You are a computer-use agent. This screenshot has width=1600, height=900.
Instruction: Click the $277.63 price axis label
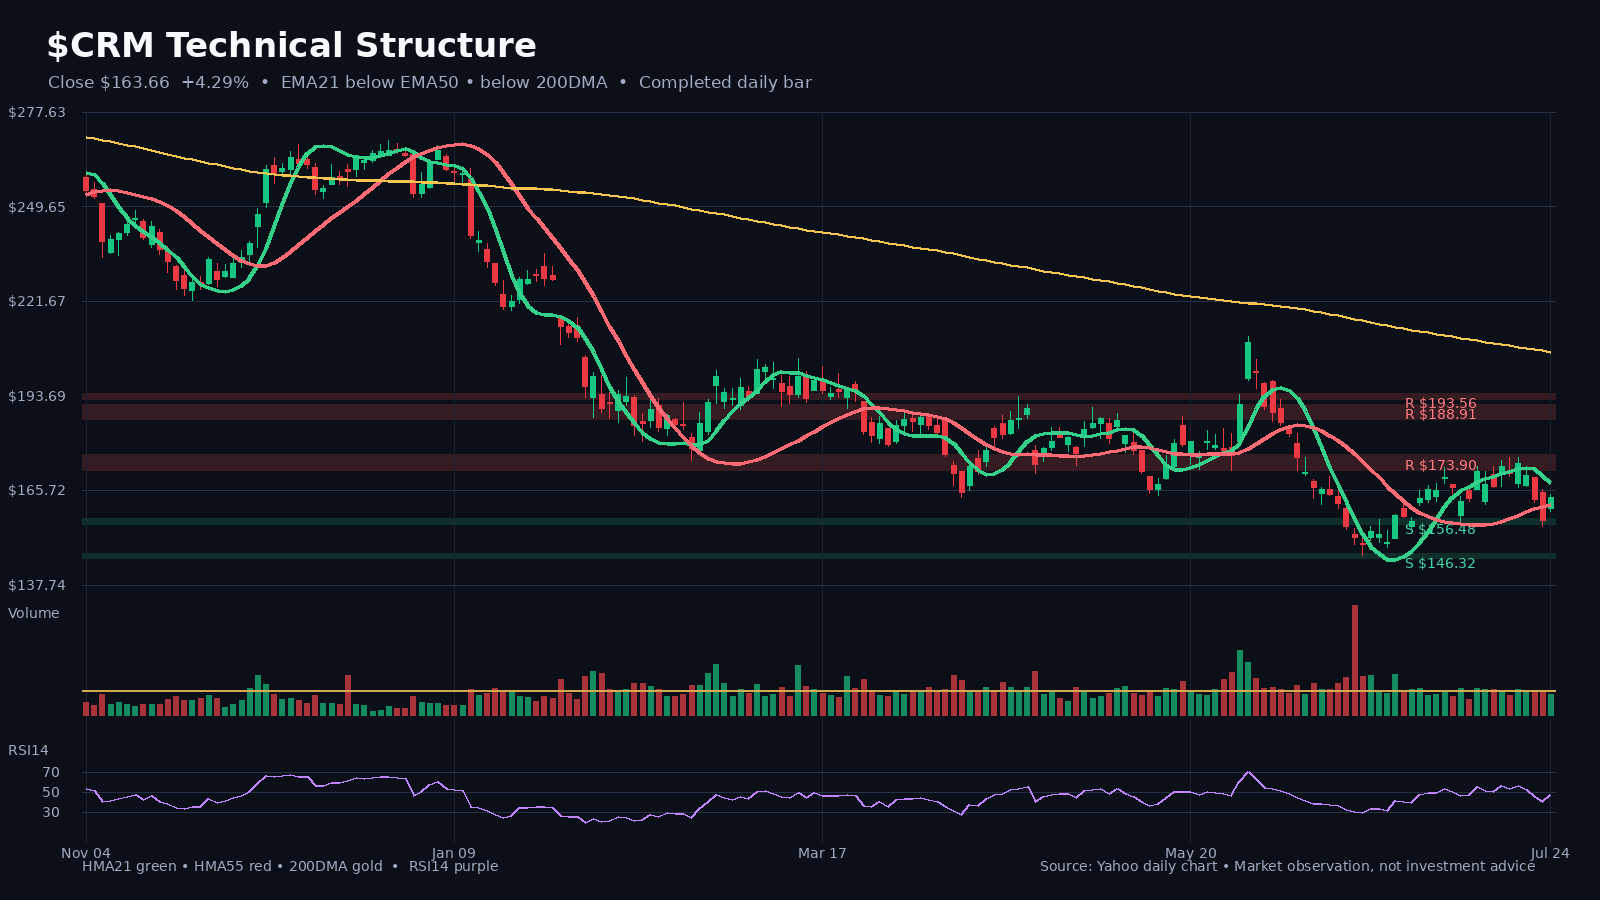coord(37,112)
